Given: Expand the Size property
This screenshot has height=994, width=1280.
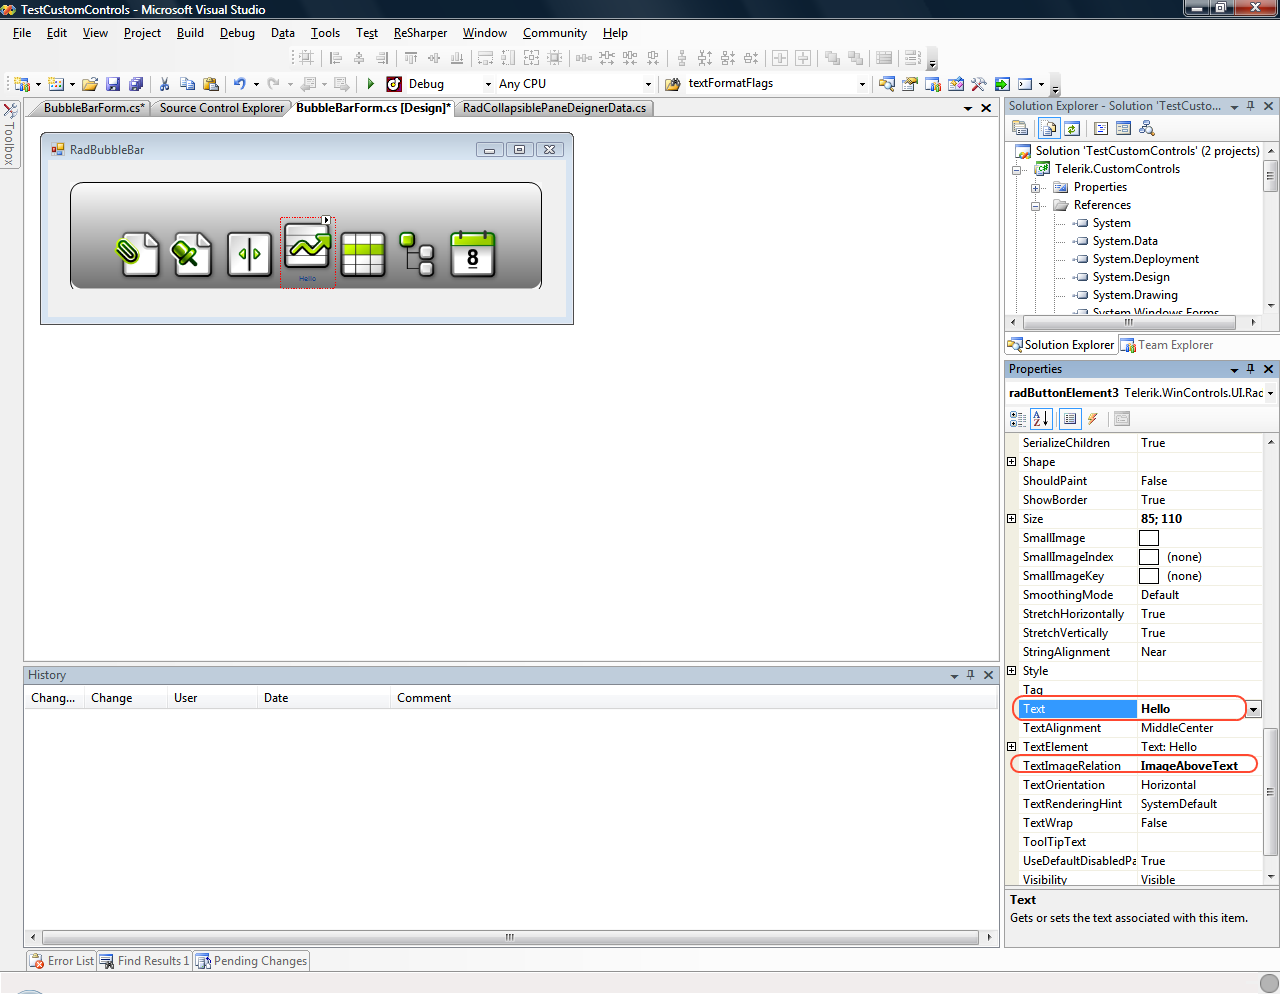Looking at the screenshot, I should pos(1012,519).
